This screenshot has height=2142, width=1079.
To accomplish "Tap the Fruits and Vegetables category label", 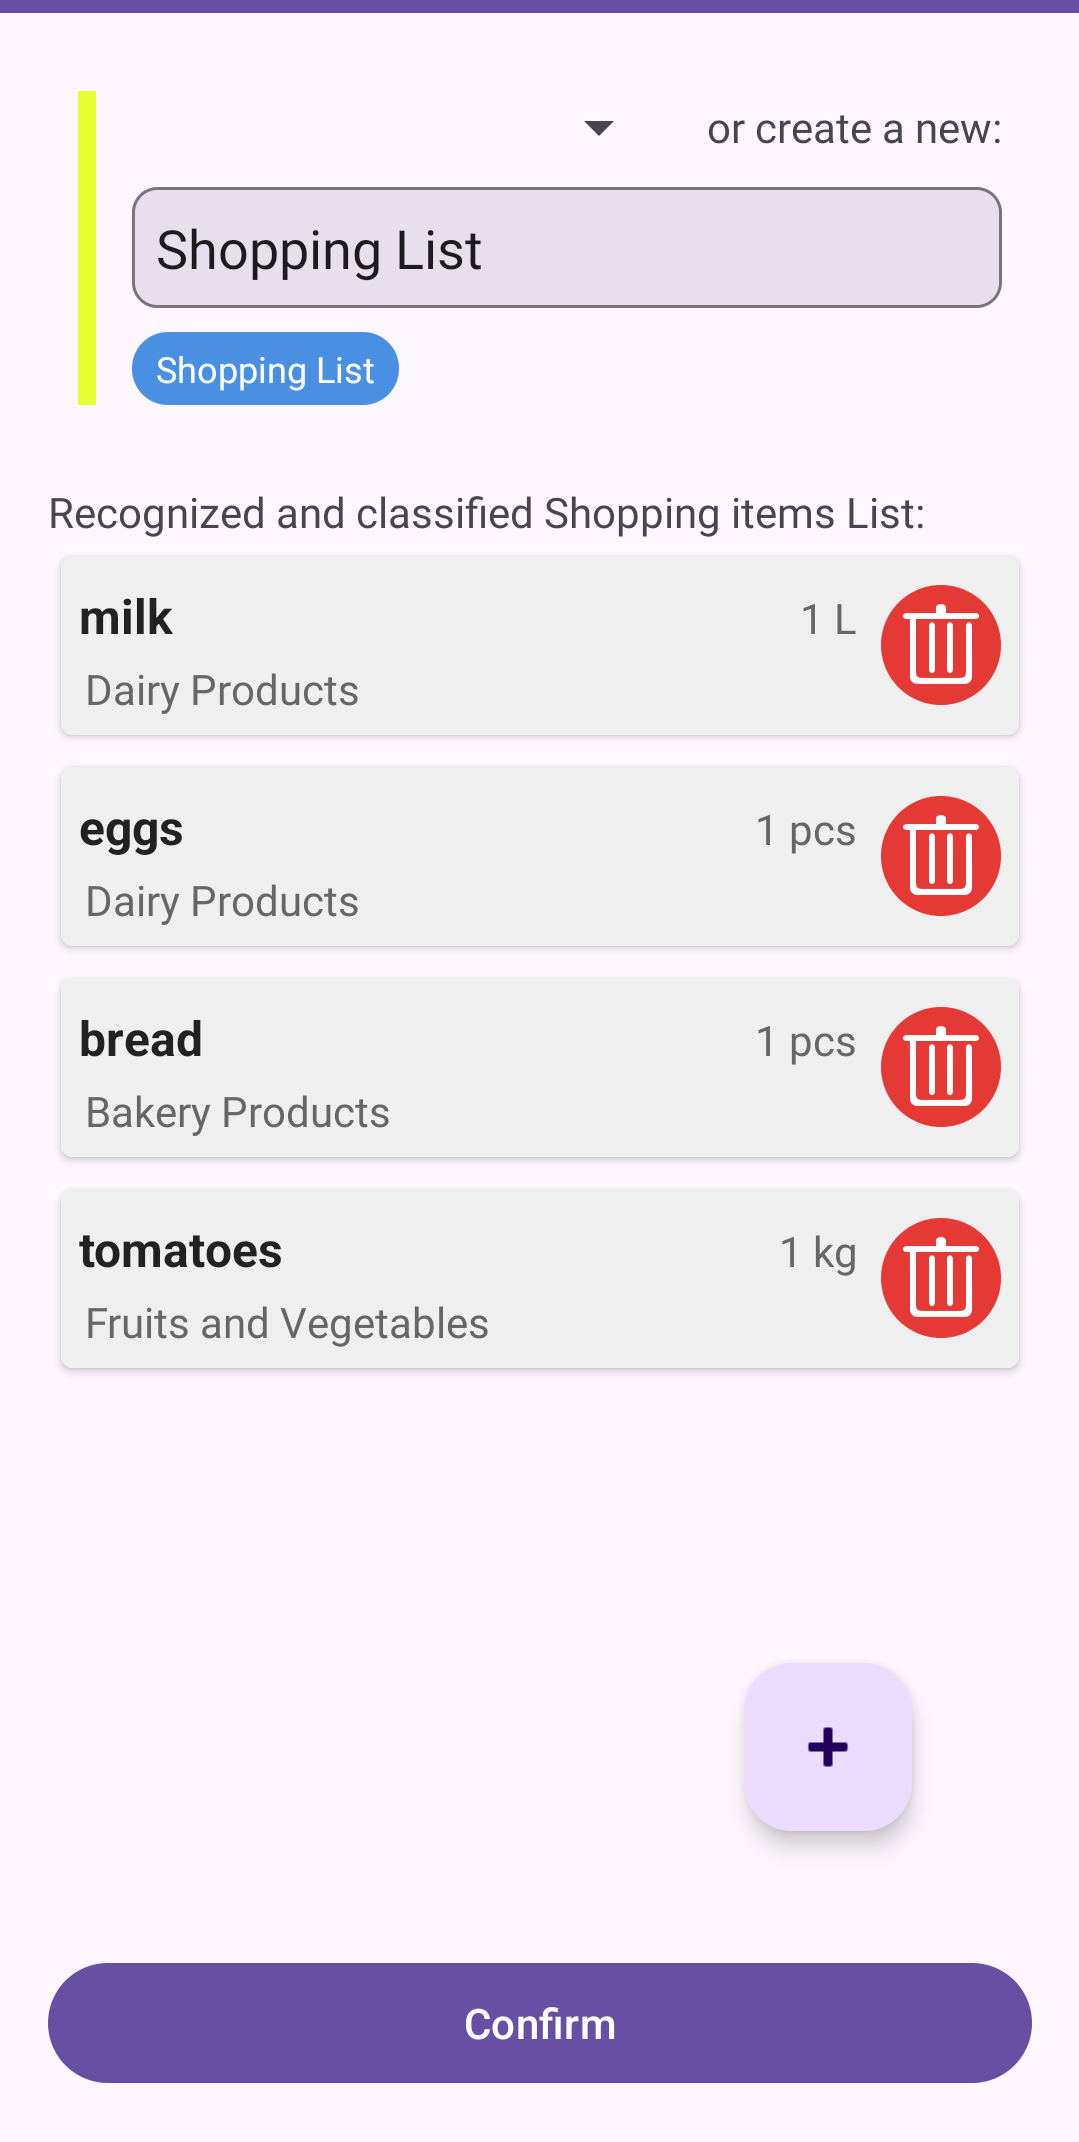I will point(287,1324).
